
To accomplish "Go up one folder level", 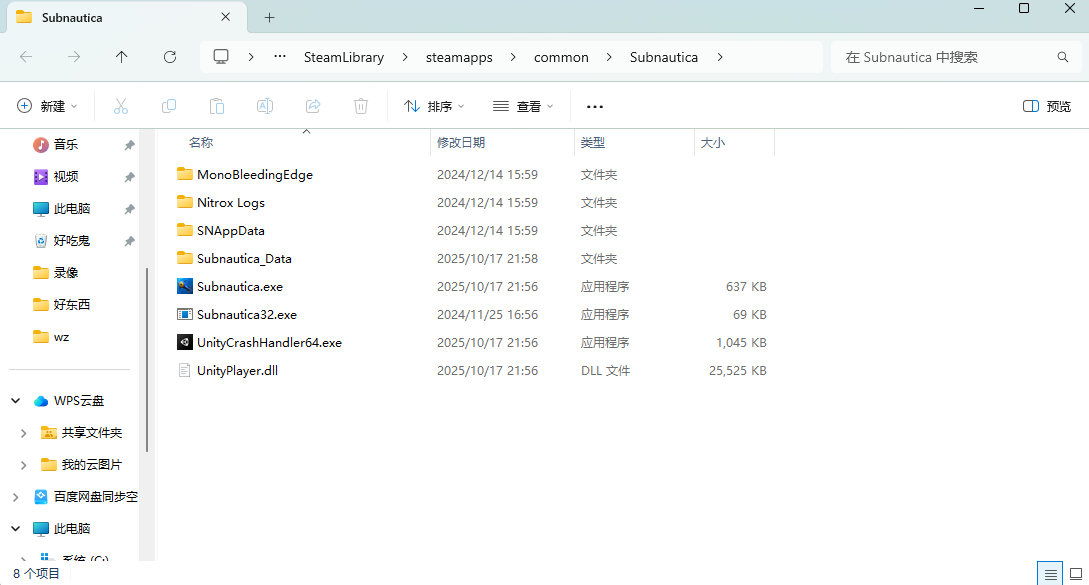I will (121, 57).
